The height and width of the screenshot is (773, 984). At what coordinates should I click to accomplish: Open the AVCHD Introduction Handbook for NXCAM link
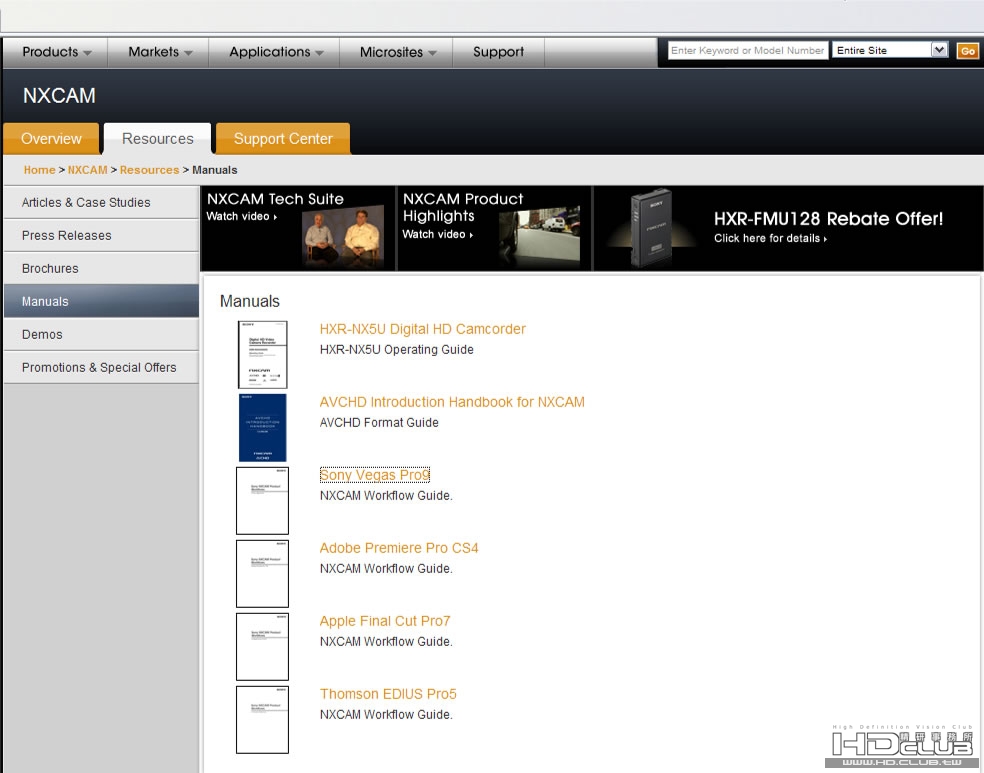click(x=452, y=402)
